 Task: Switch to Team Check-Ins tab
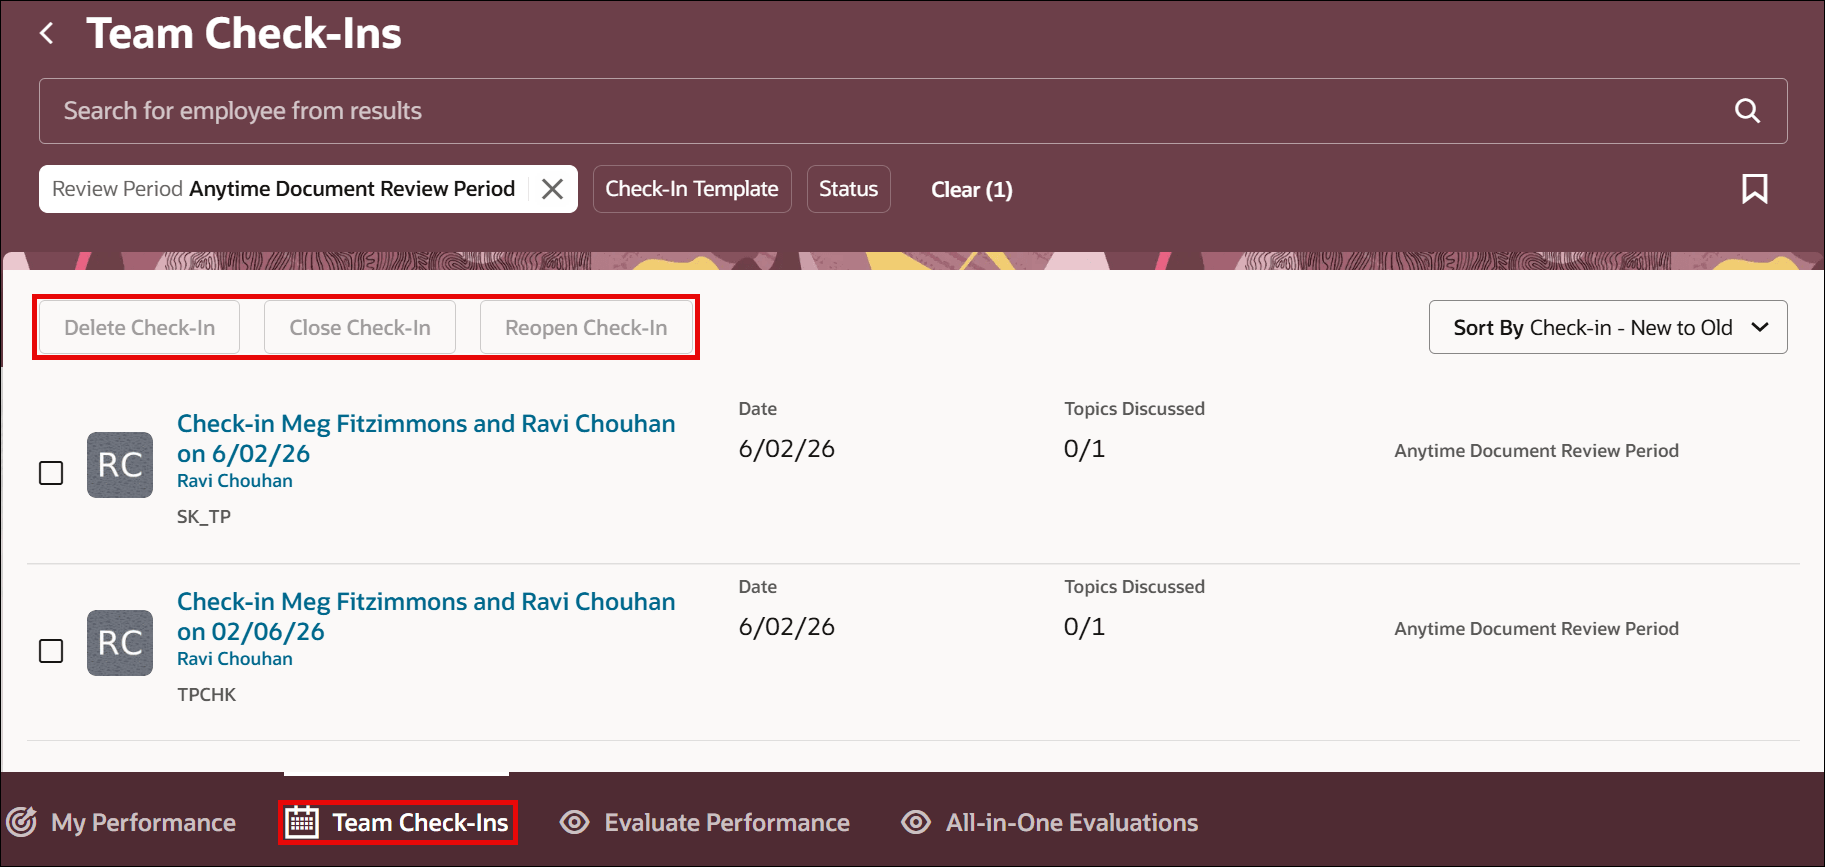click(x=397, y=822)
